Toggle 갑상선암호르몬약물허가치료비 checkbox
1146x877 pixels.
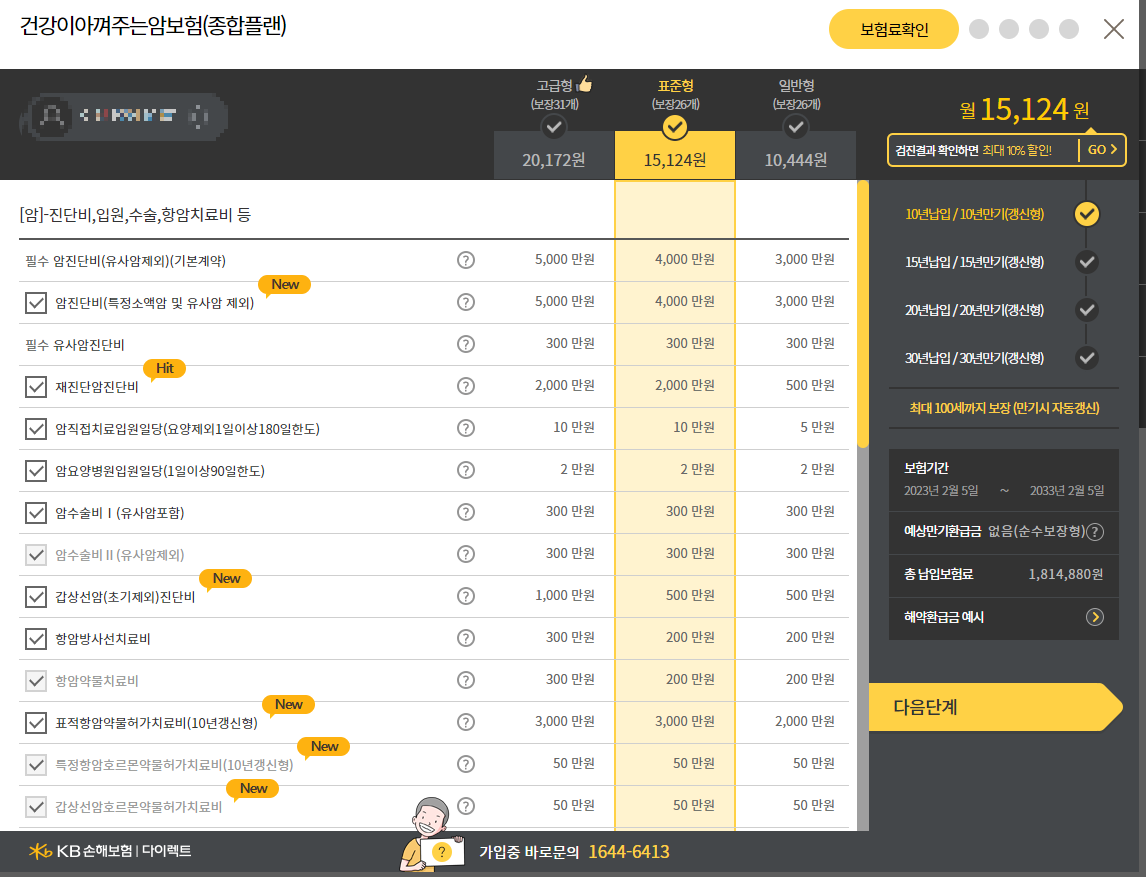click(36, 807)
